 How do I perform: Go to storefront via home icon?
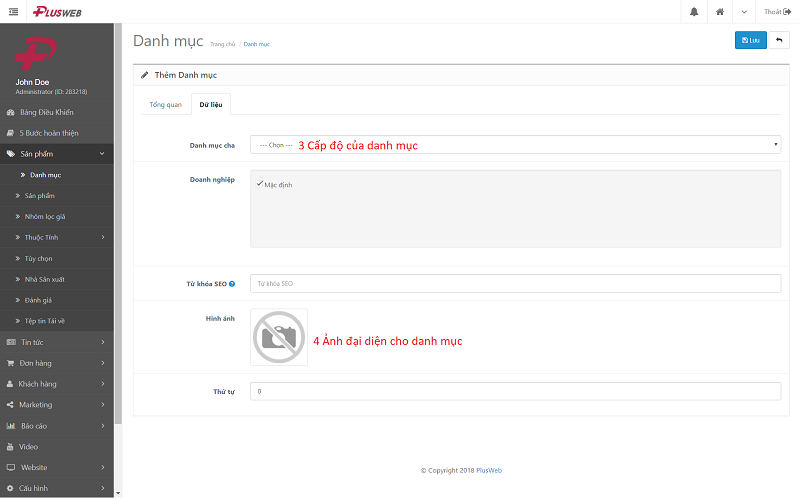719,12
